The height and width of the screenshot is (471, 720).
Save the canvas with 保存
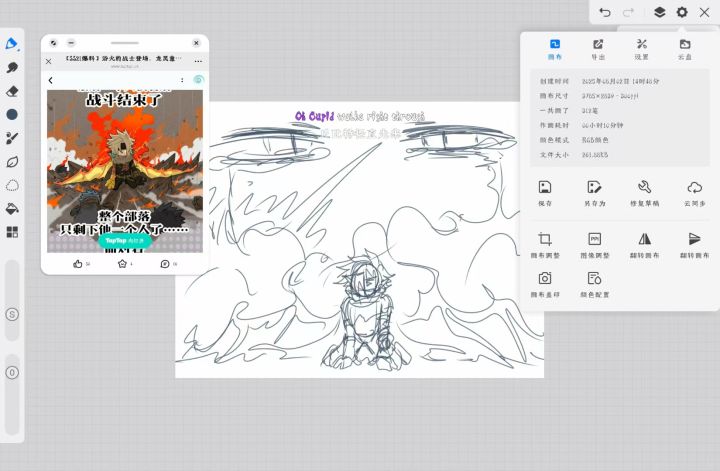tap(545, 193)
